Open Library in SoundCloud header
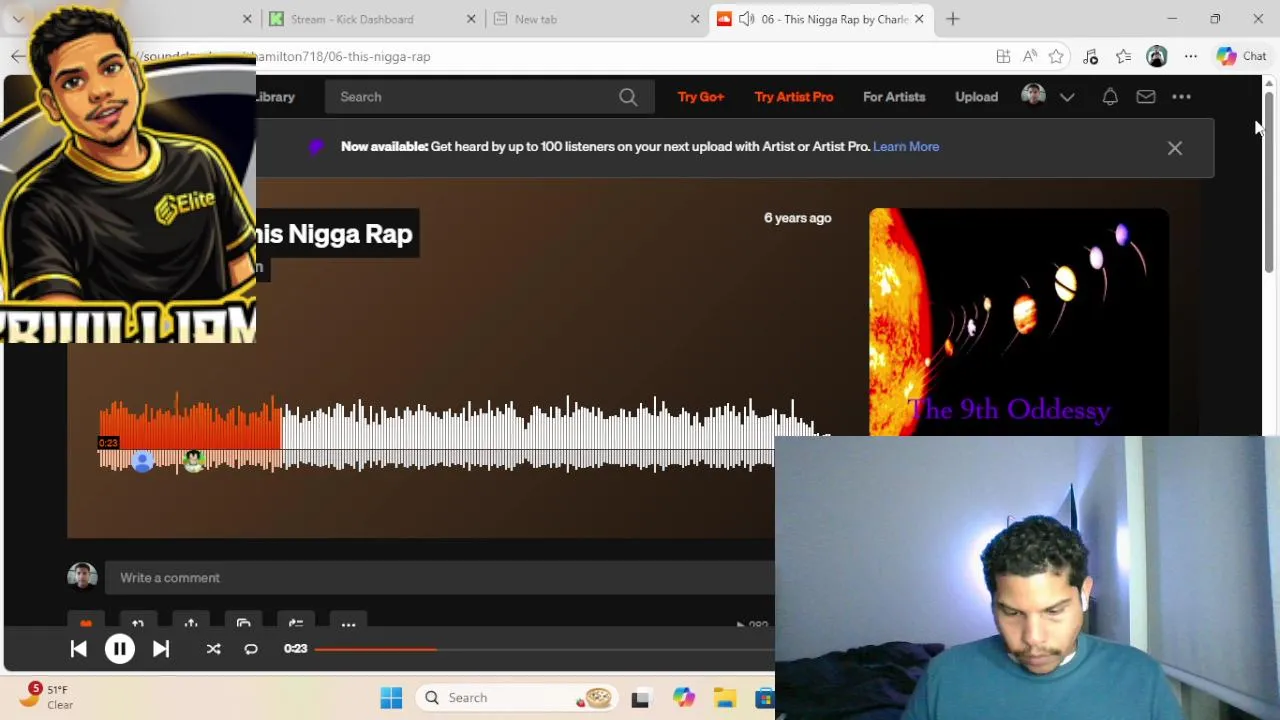This screenshot has height=720, width=1280. coord(275,97)
